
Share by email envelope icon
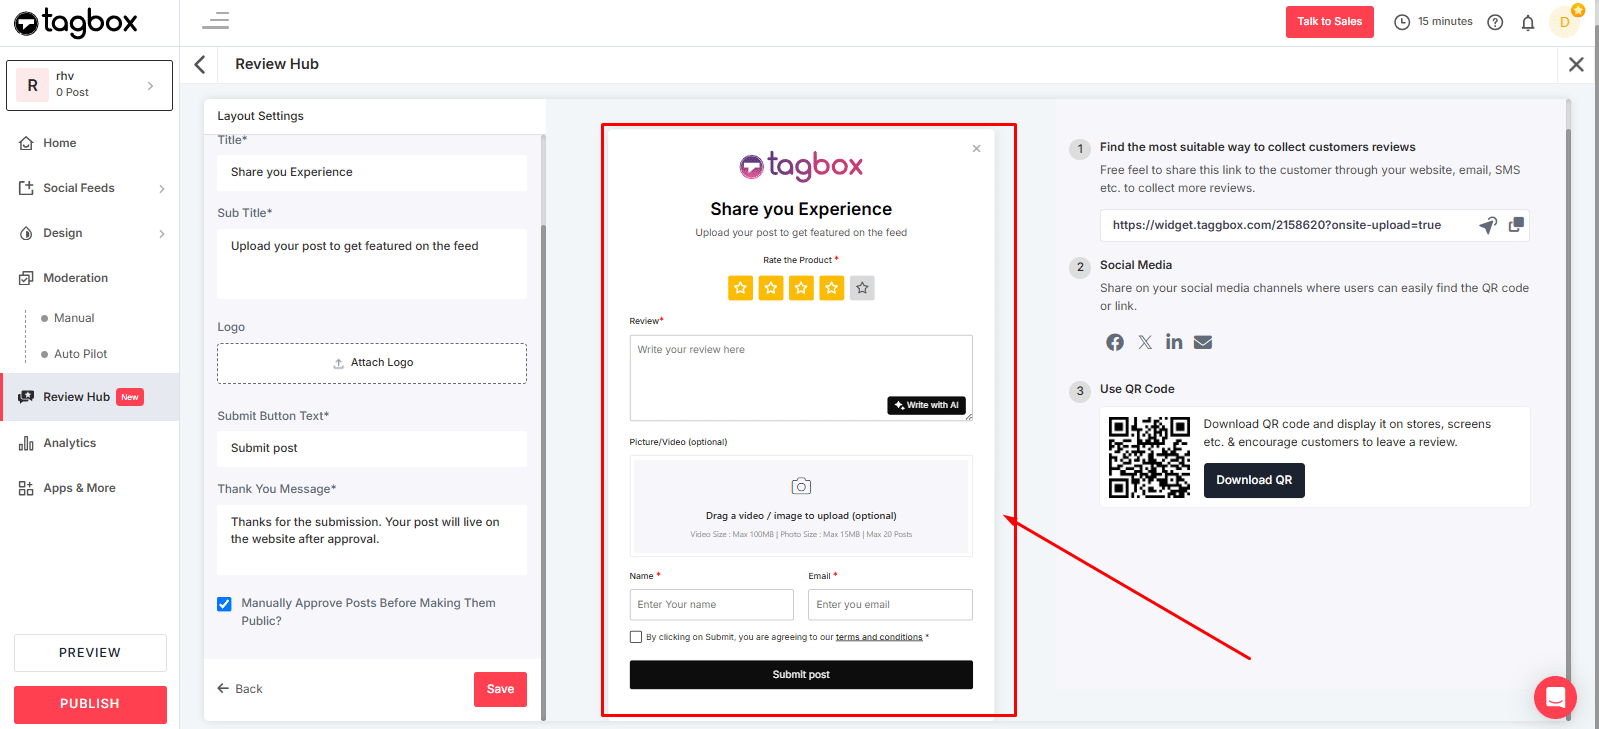(x=1203, y=342)
